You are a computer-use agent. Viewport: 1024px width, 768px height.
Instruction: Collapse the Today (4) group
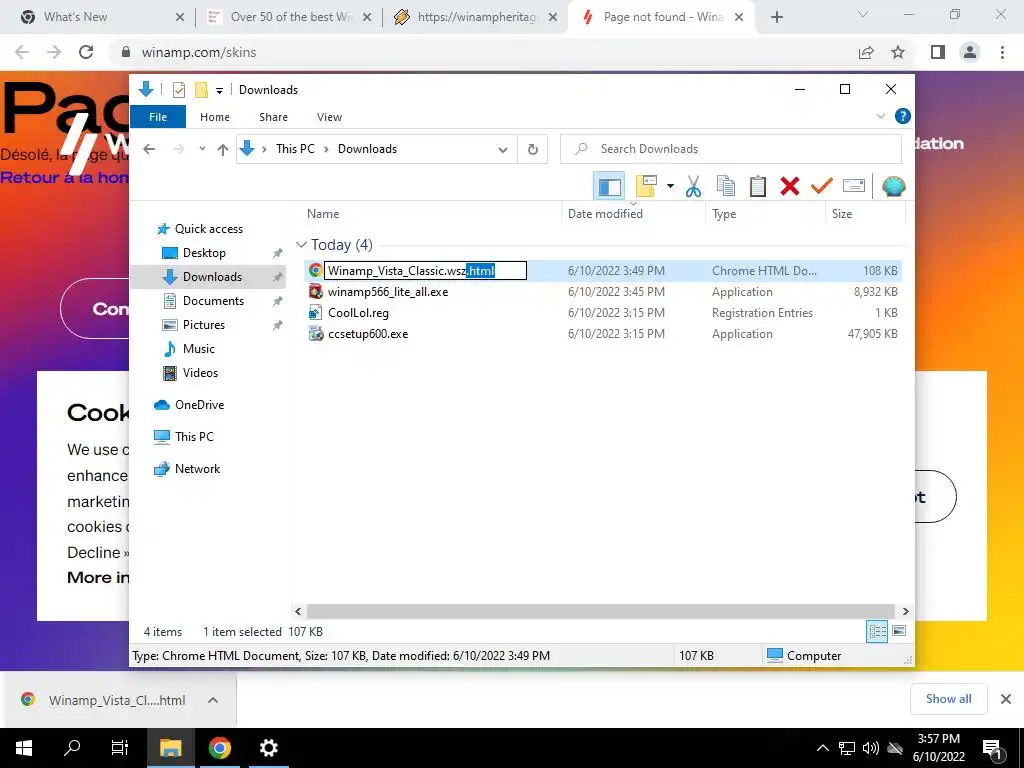[x=301, y=245]
